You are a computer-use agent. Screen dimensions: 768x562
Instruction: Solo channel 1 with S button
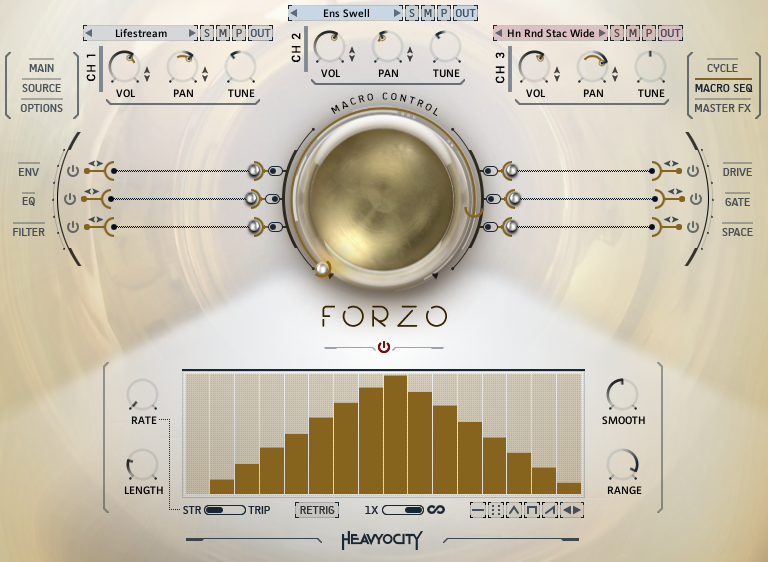pyautogui.click(x=206, y=33)
